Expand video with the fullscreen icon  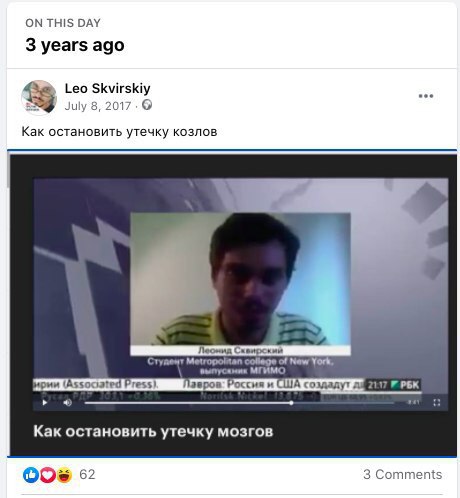pos(437,403)
